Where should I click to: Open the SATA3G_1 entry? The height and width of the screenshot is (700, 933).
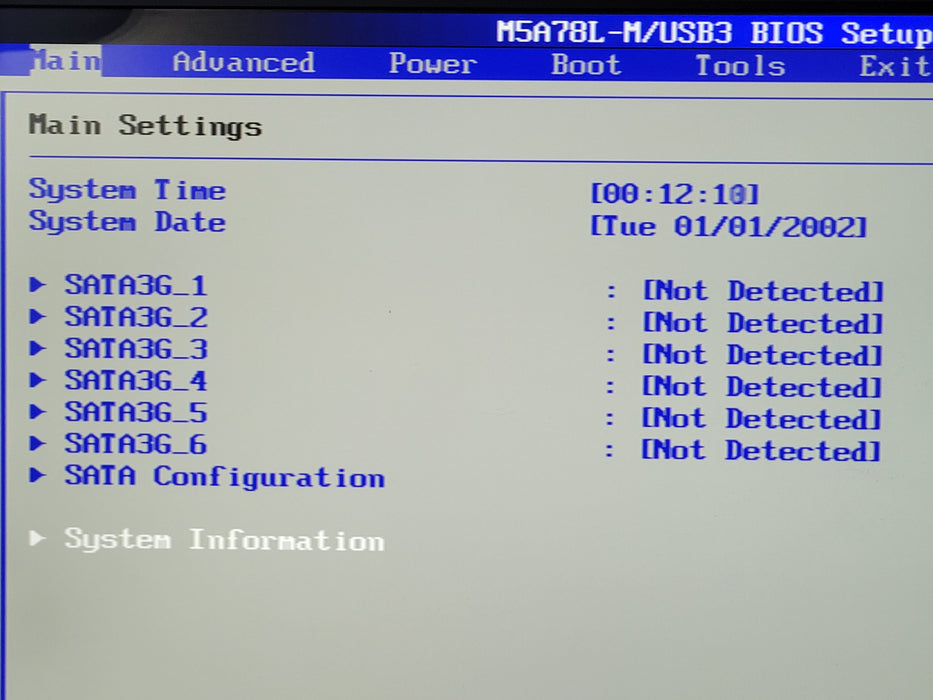click(x=136, y=285)
